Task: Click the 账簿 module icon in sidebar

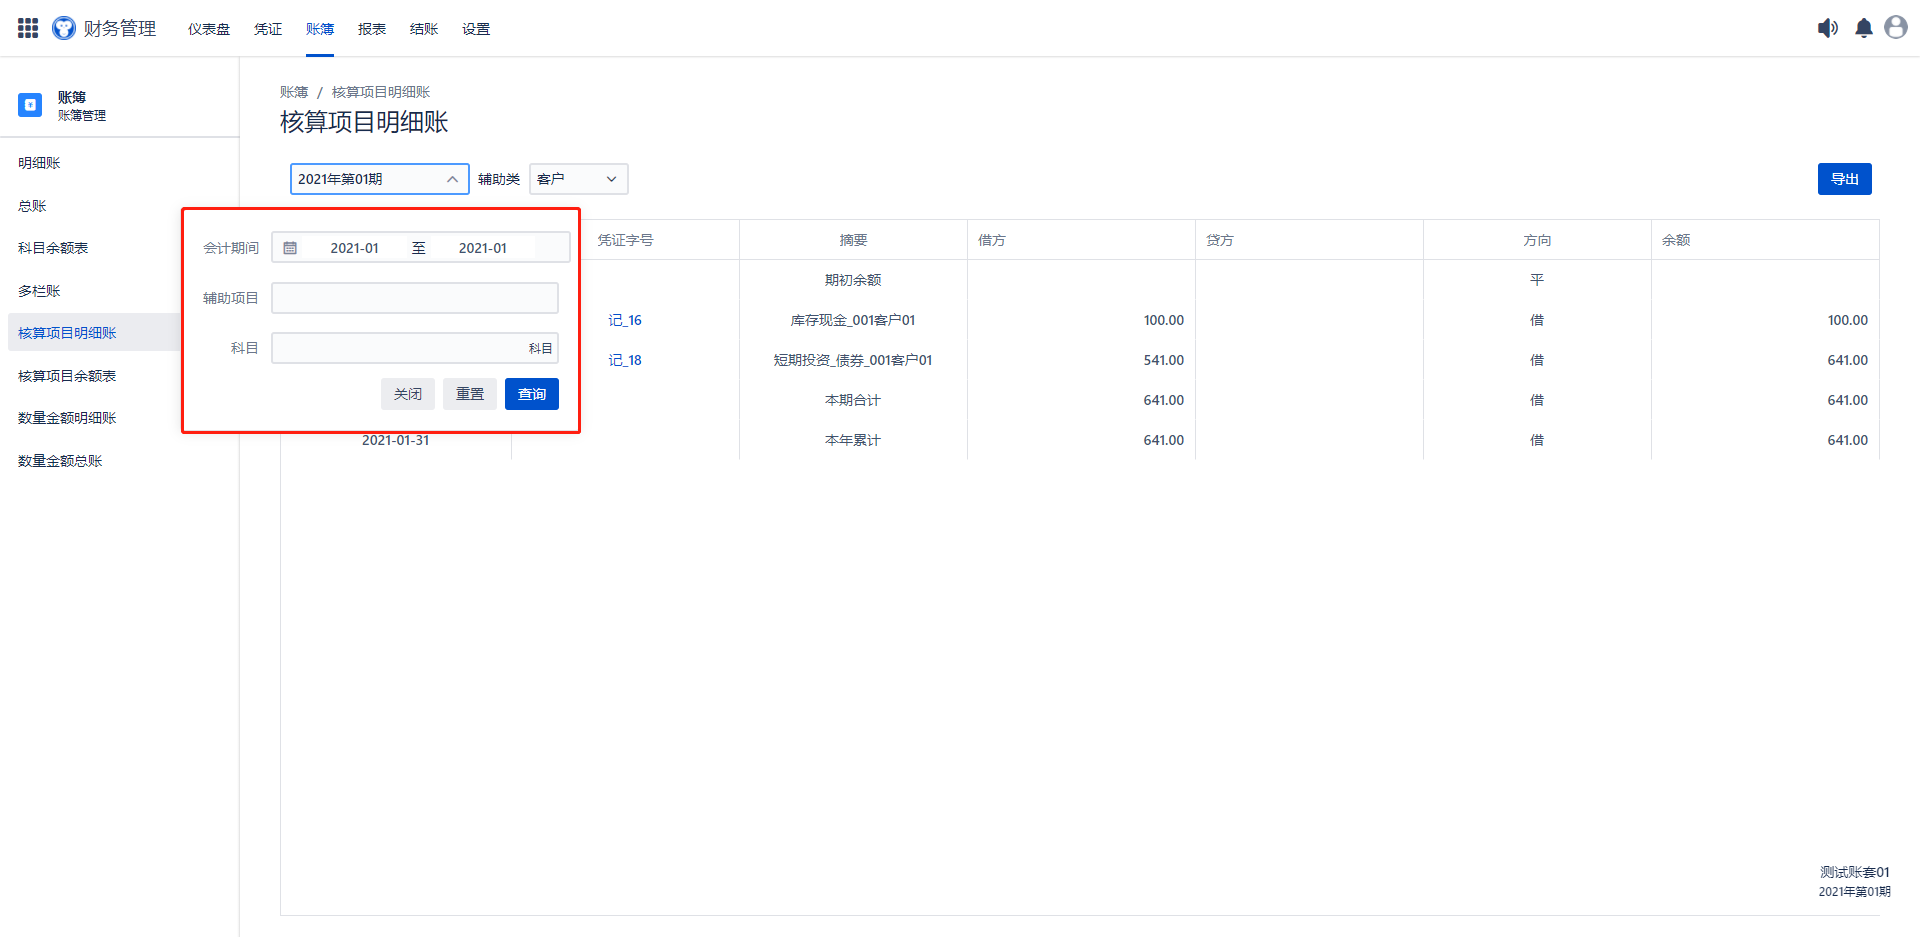Action: (x=30, y=105)
